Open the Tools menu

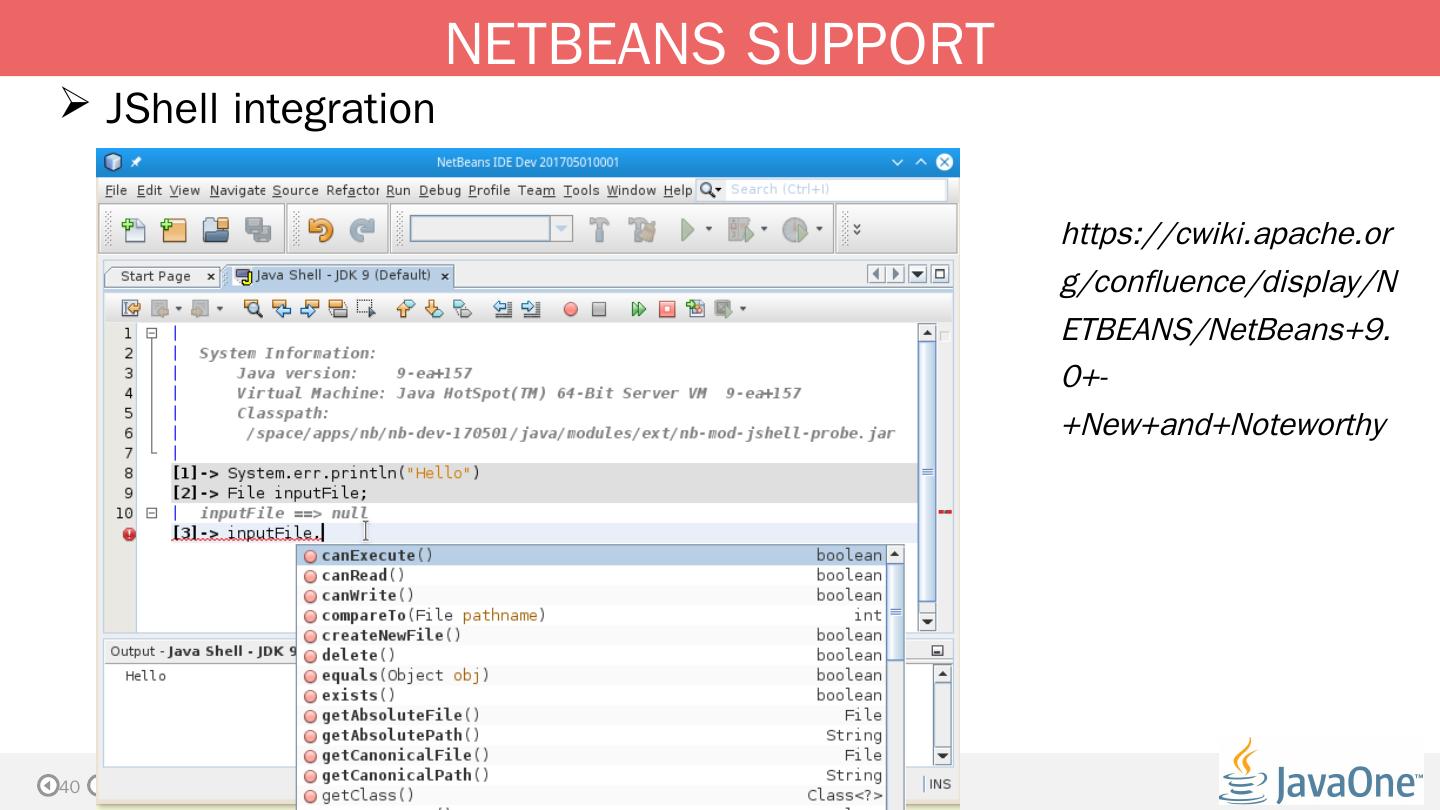(581, 190)
